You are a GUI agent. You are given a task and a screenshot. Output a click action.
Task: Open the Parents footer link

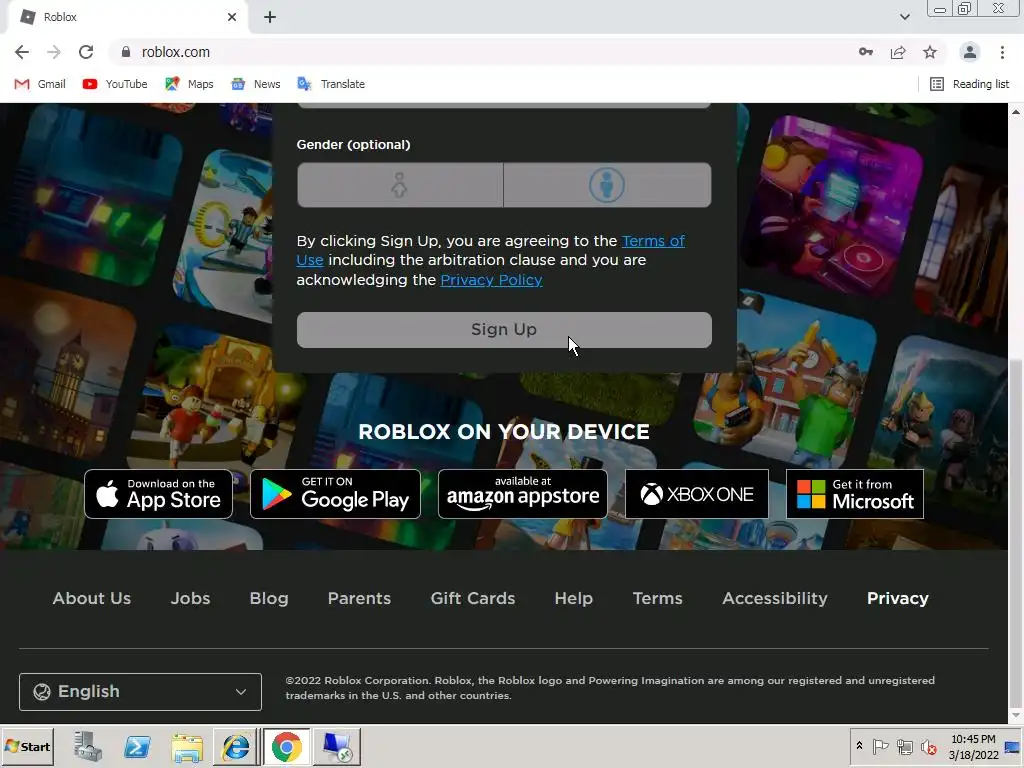coord(359,598)
